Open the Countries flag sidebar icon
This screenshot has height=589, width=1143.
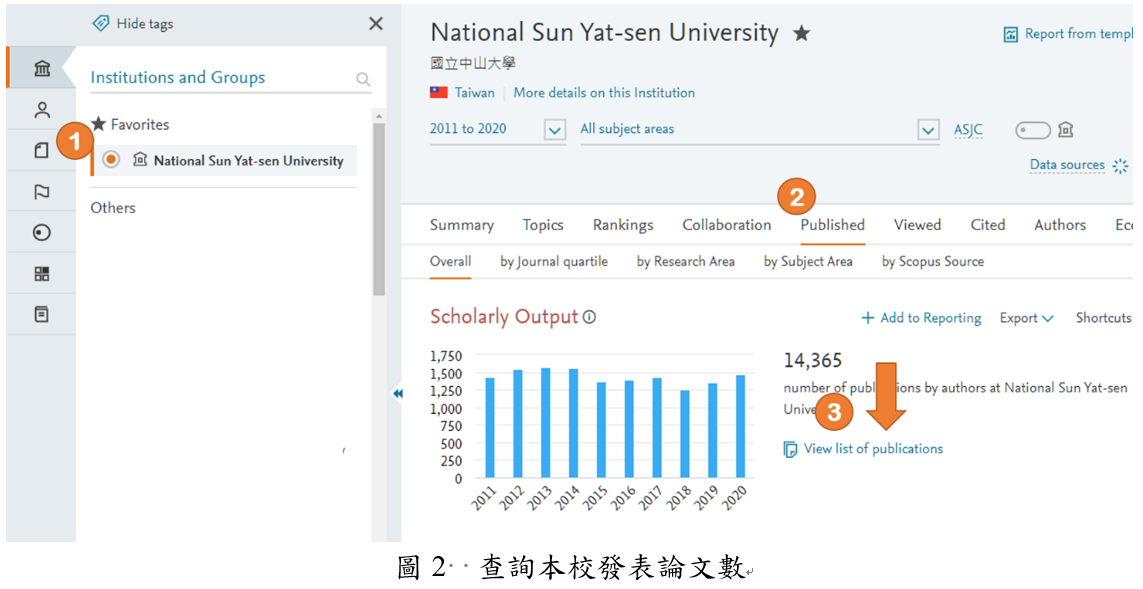point(42,192)
